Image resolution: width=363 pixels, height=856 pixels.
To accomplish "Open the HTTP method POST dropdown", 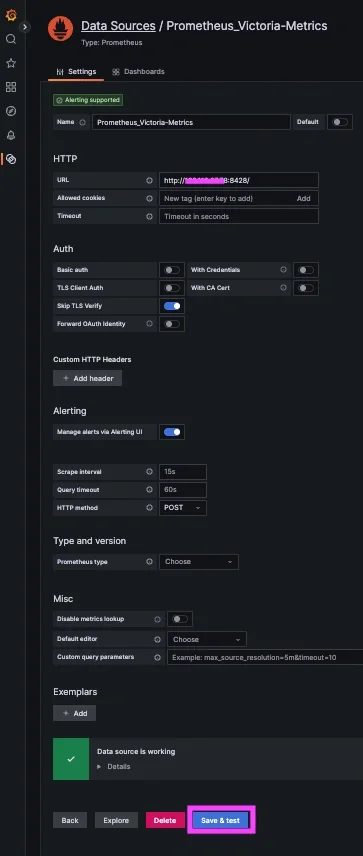I will click(x=183, y=508).
